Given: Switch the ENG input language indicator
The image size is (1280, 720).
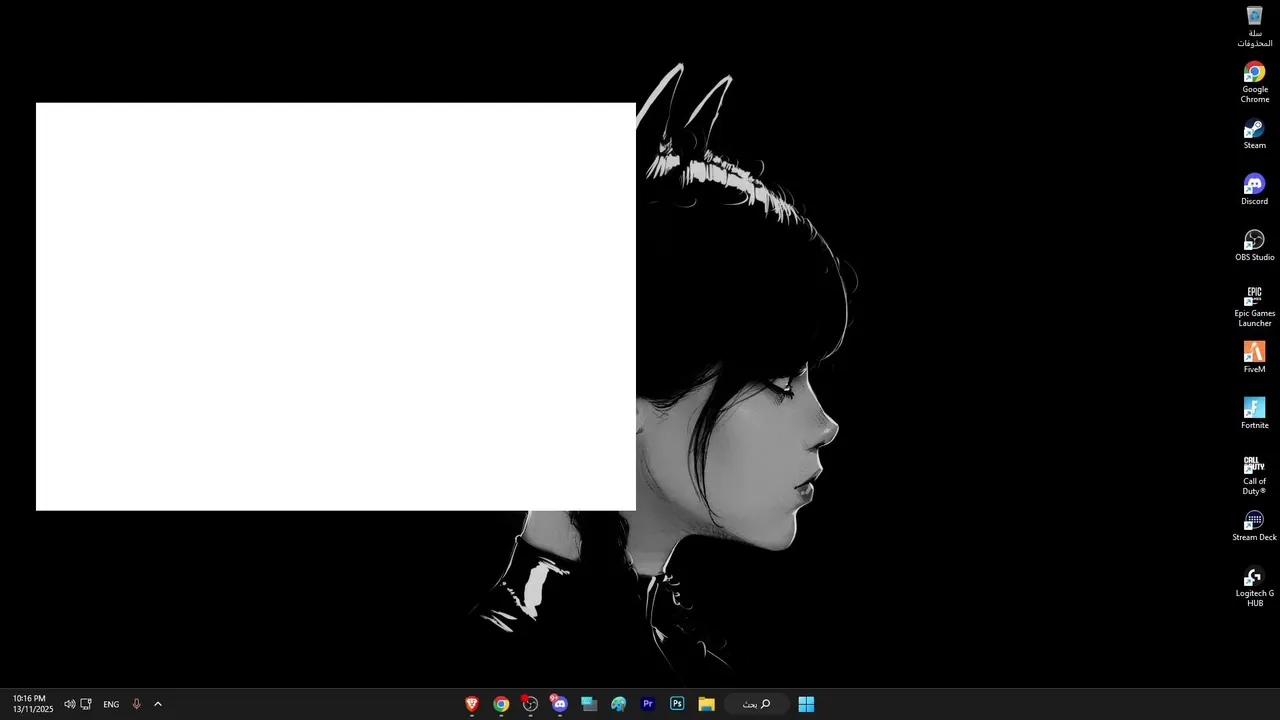Looking at the screenshot, I should coord(111,704).
